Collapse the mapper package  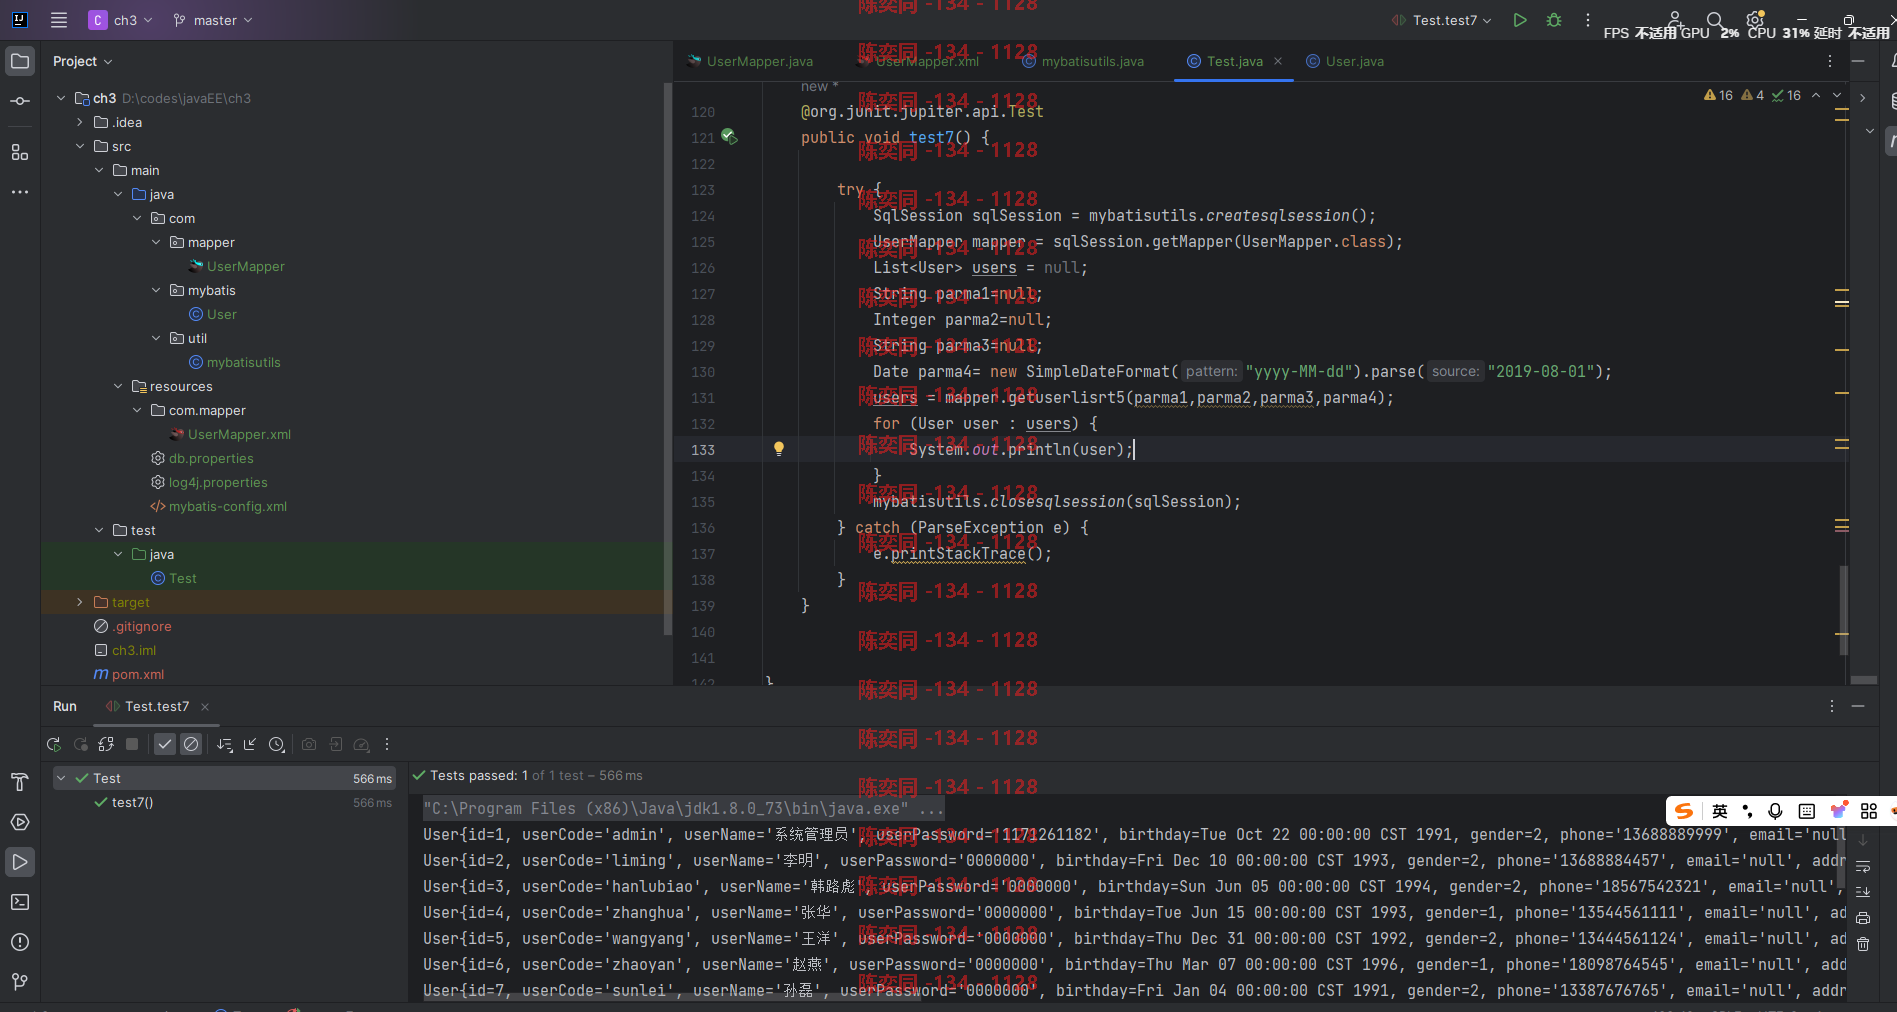[x=156, y=242]
